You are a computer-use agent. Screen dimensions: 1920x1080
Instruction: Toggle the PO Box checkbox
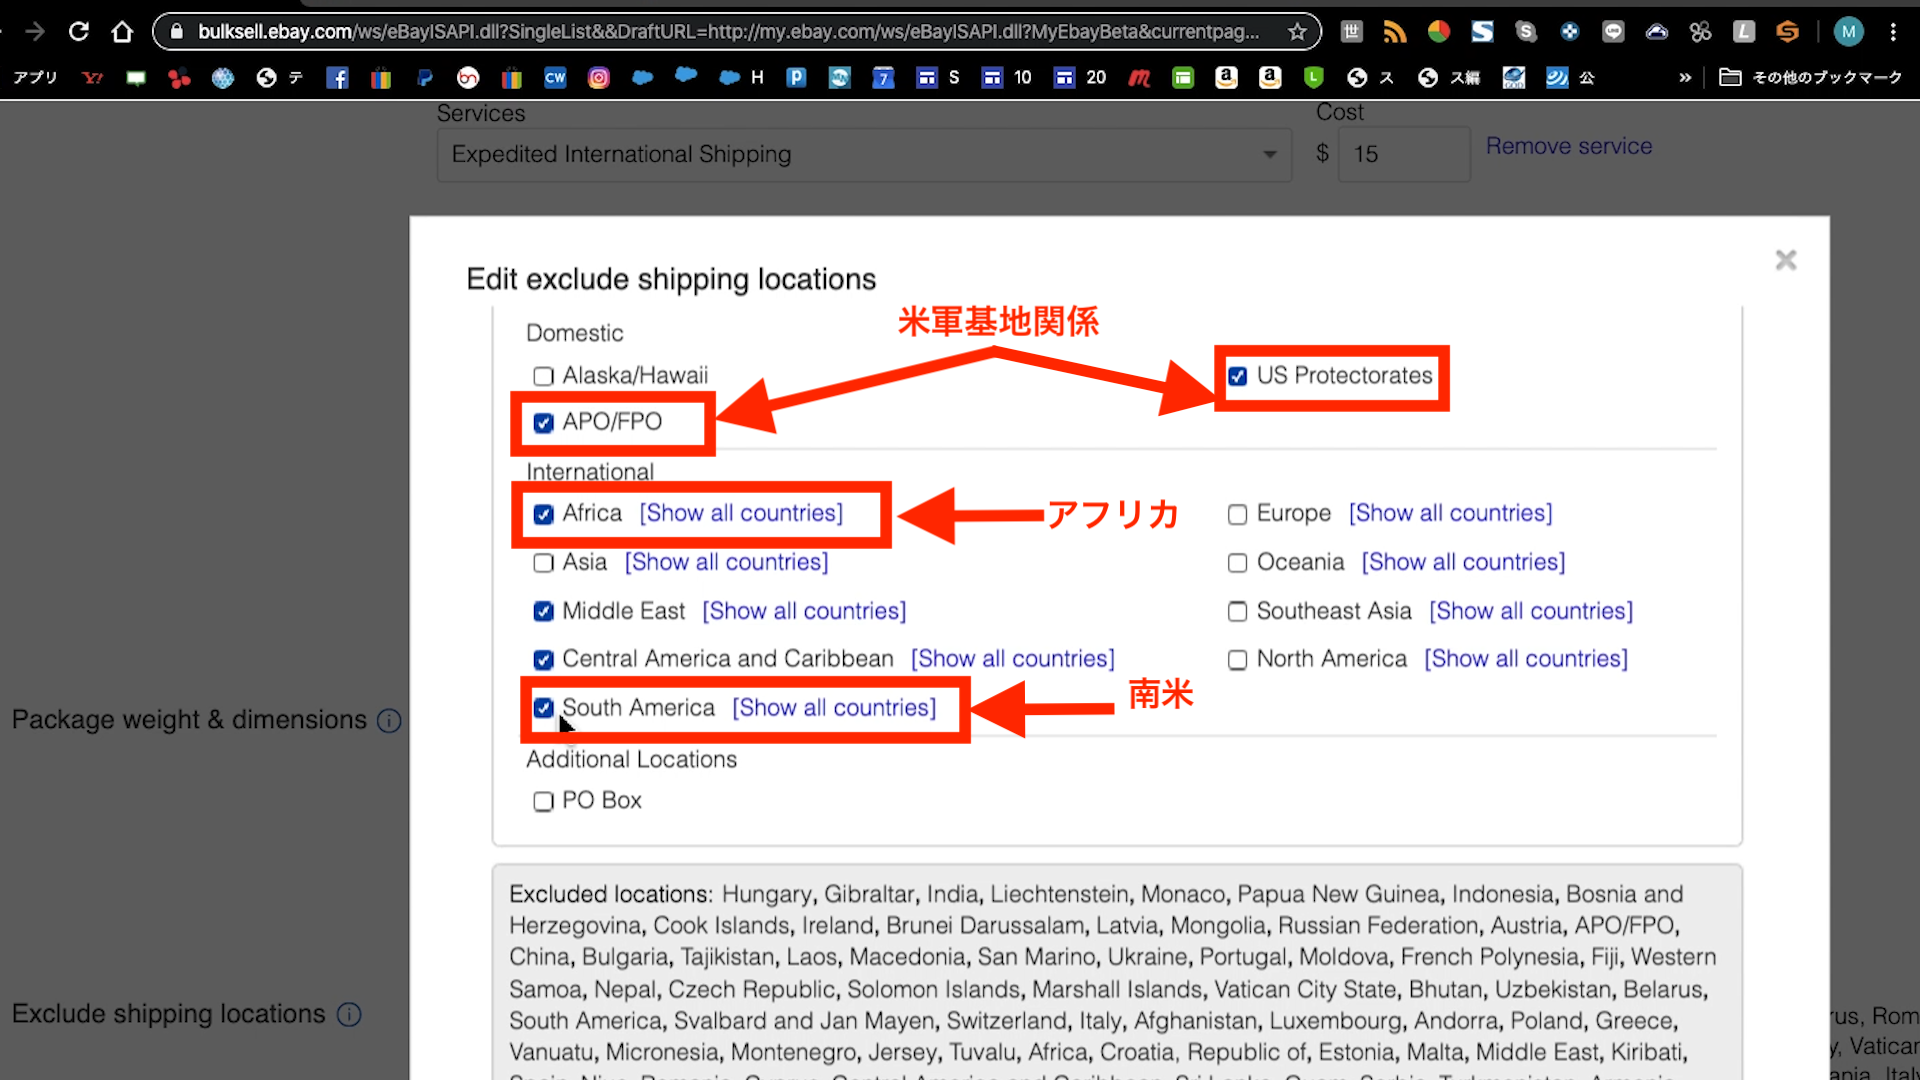click(543, 801)
